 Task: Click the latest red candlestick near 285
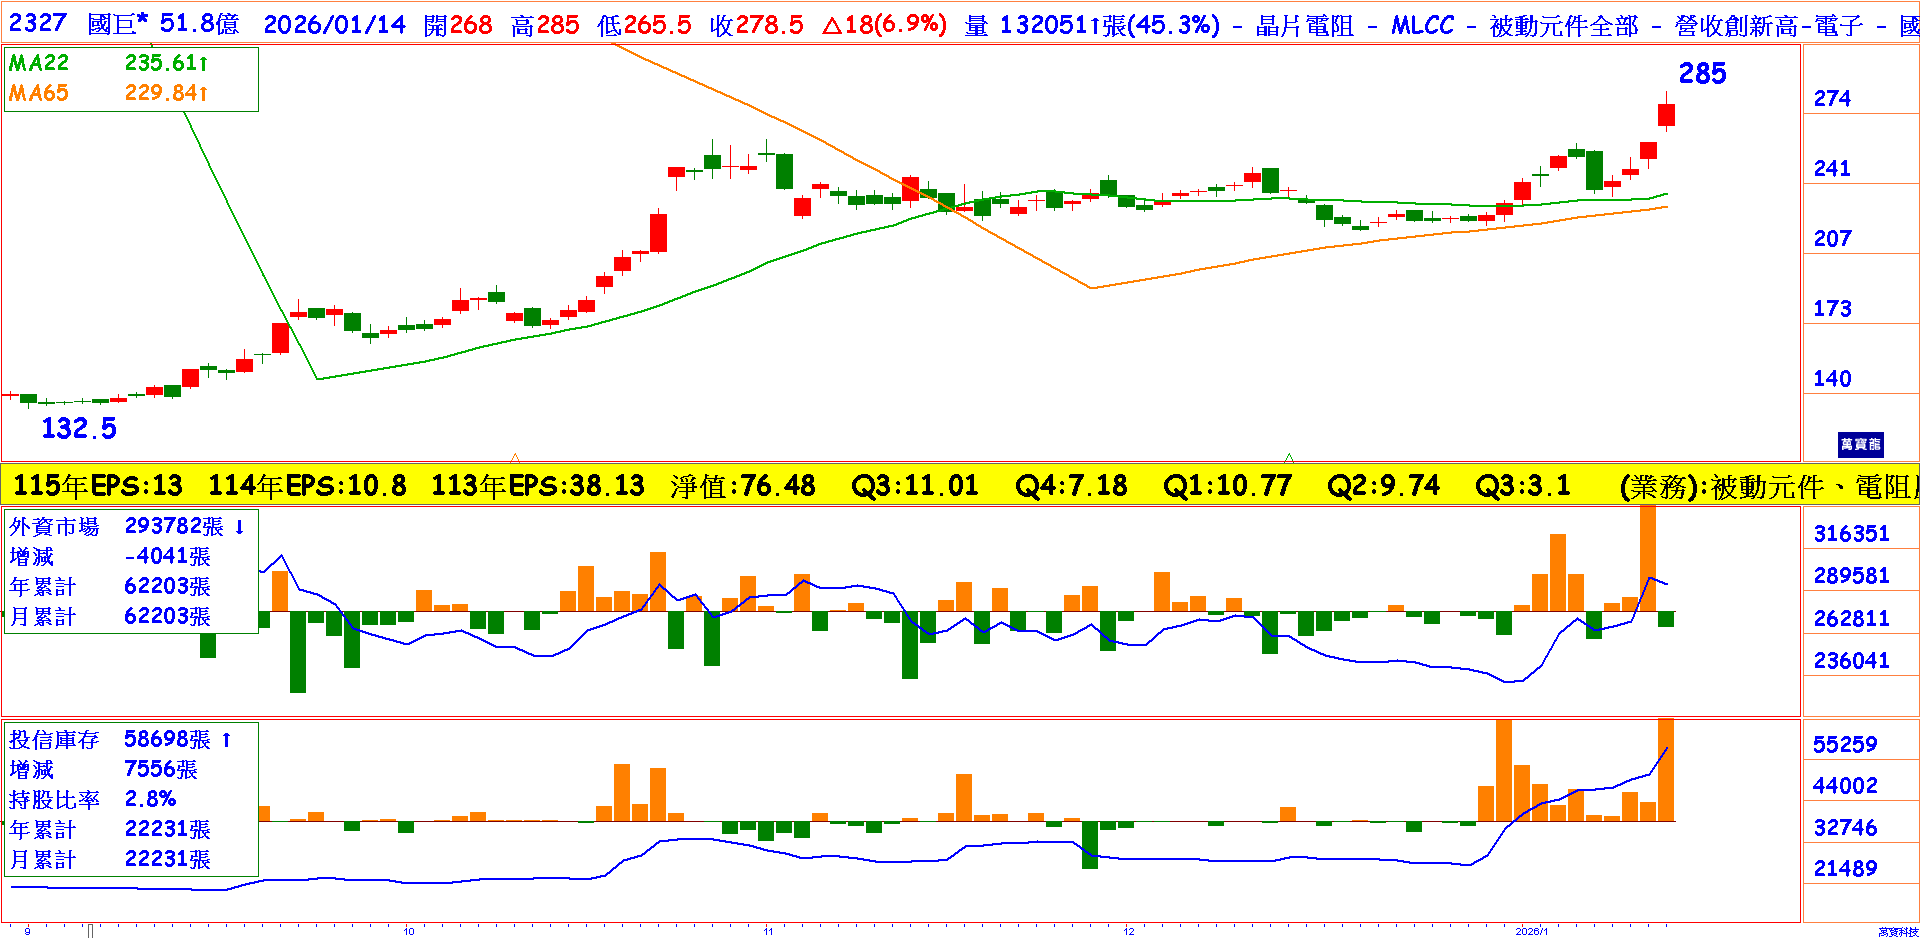point(1666,114)
